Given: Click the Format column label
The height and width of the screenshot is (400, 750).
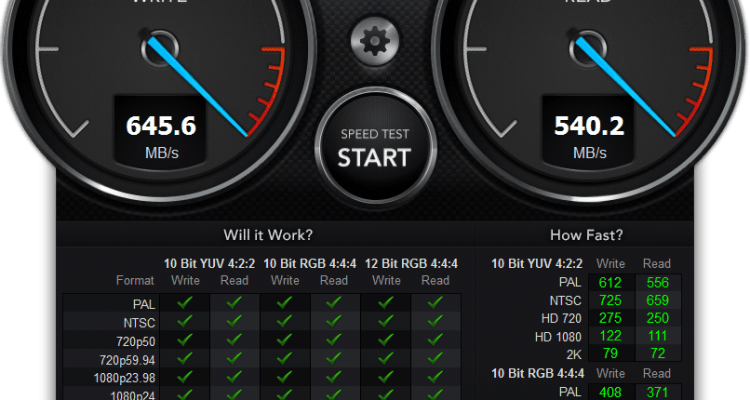Looking at the screenshot, I should pyautogui.click(x=134, y=281).
